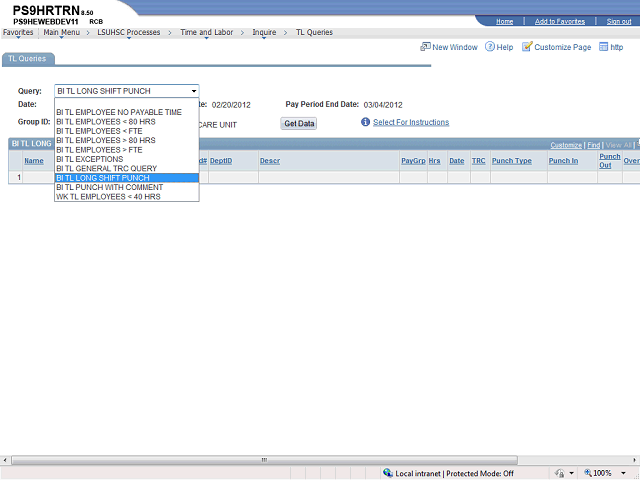Select BI TL PUNCH WITH COMMENT option
640x480 pixels.
(127, 187)
